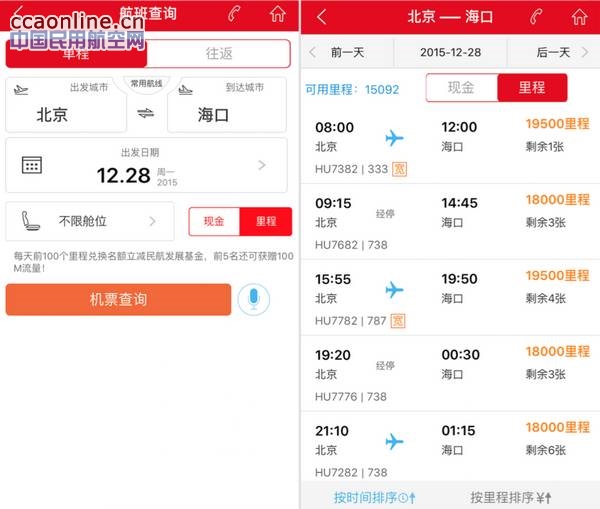600x509 pixels.
Task: Tap the departure plane icon beside 出发城市
Action: (21, 90)
